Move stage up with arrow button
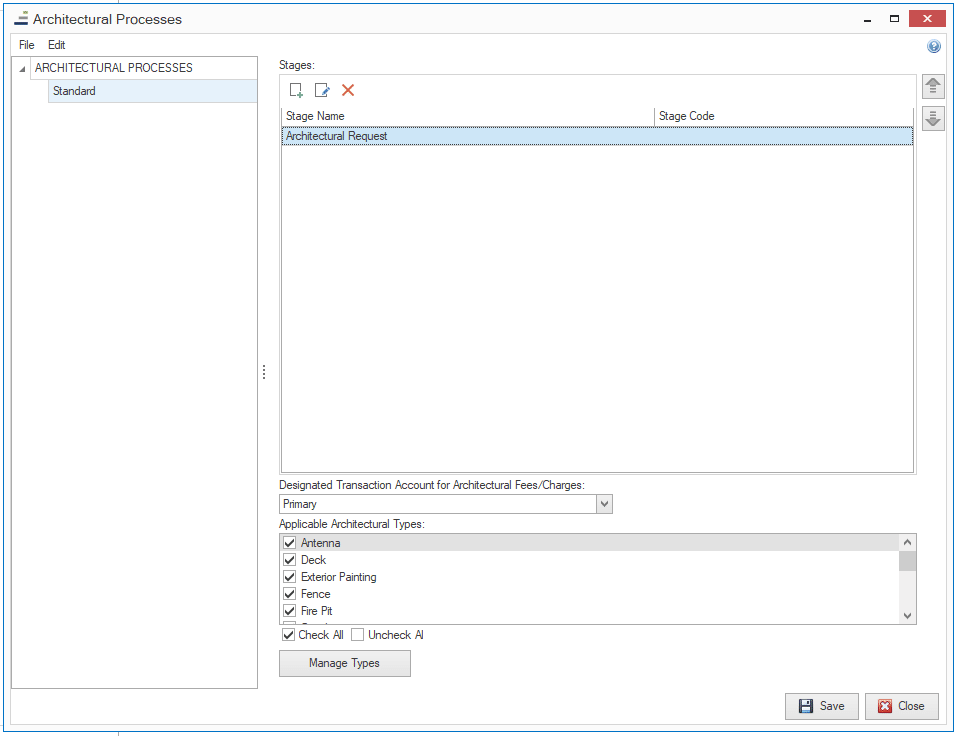Viewport: 959px width, 736px height. [x=933, y=87]
